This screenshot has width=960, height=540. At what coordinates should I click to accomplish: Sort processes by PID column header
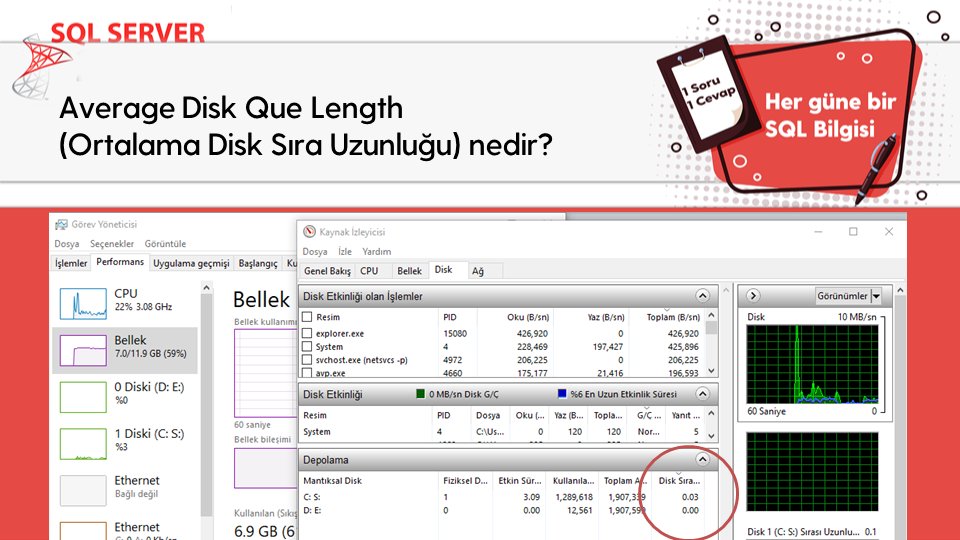[x=457, y=317]
